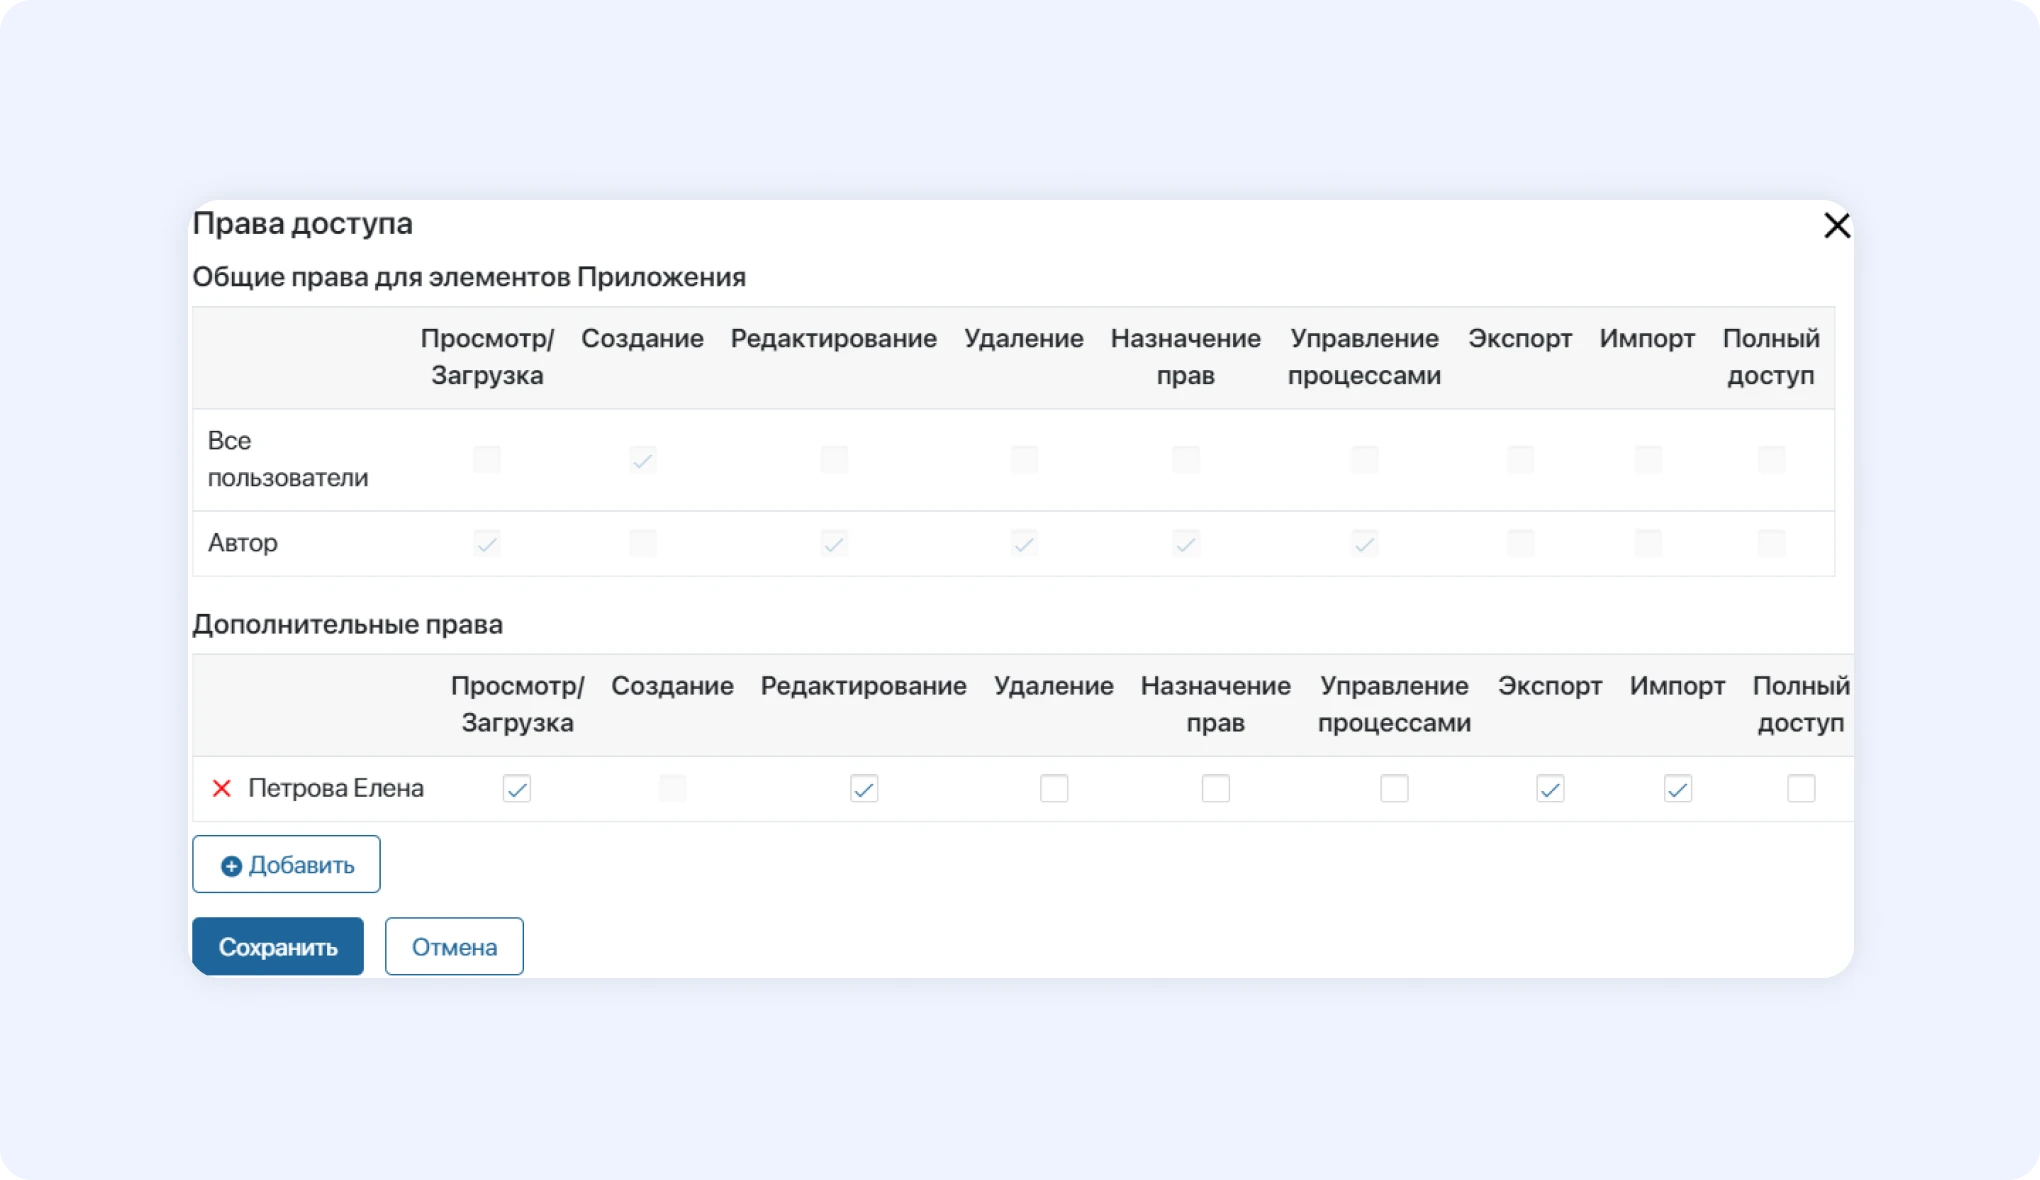Remove Петрова Елена using the red X icon
Viewport: 2040px width, 1180px height.
221,789
